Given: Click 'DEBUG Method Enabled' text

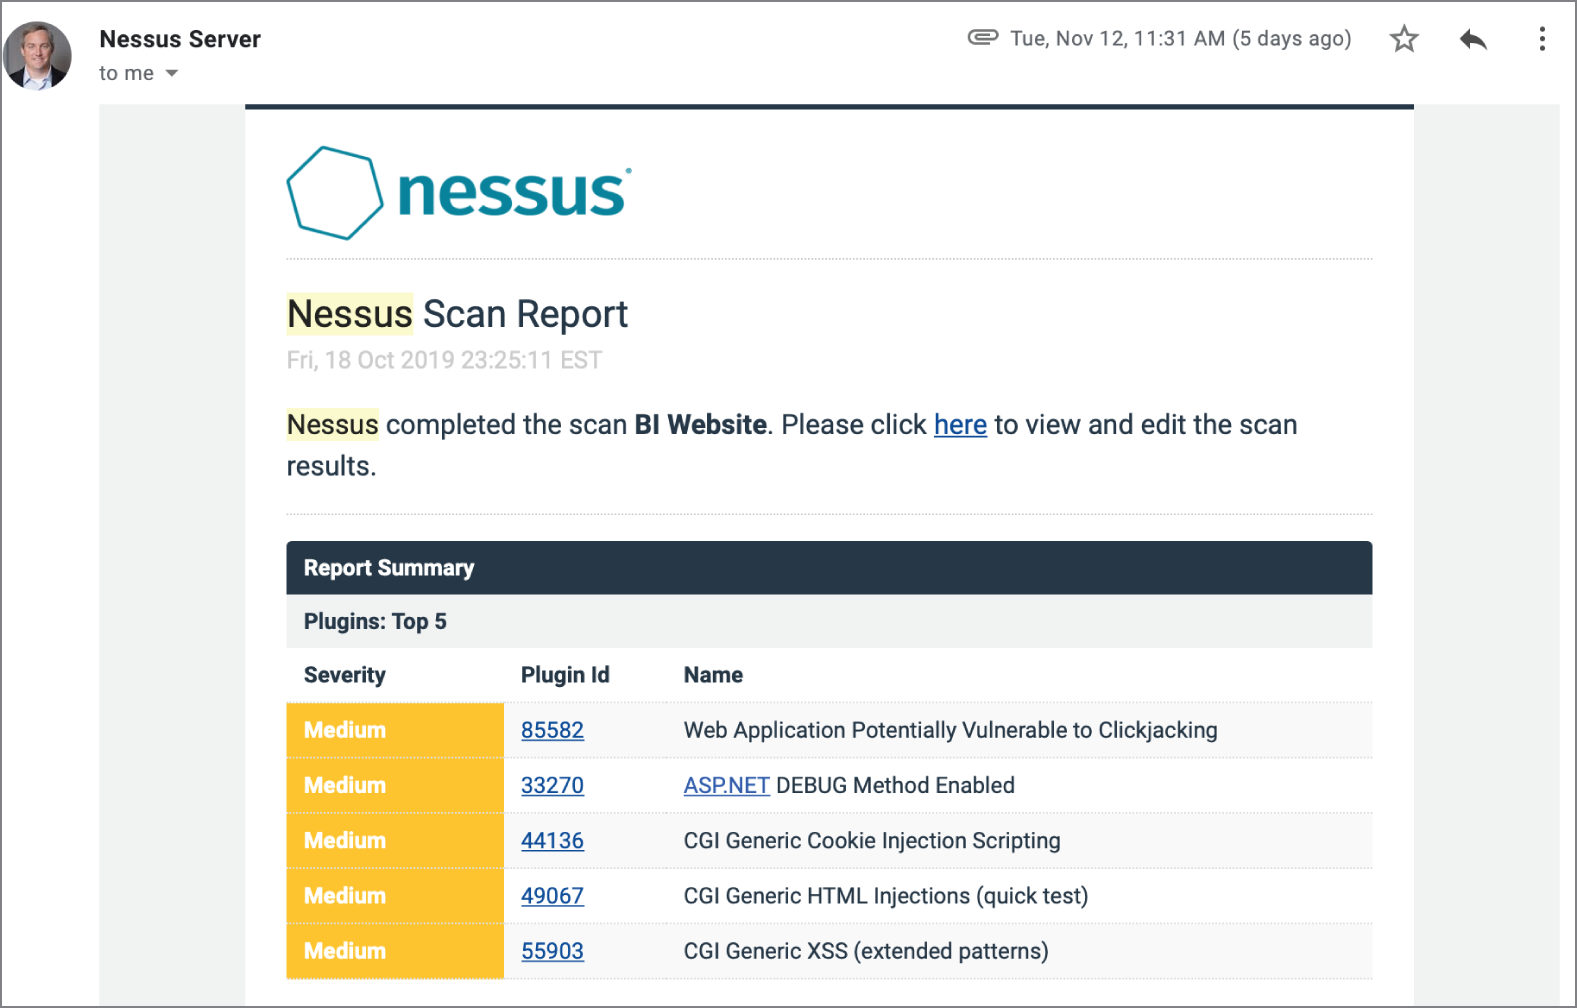Looking at the screenshot, I should click(895, 785).
